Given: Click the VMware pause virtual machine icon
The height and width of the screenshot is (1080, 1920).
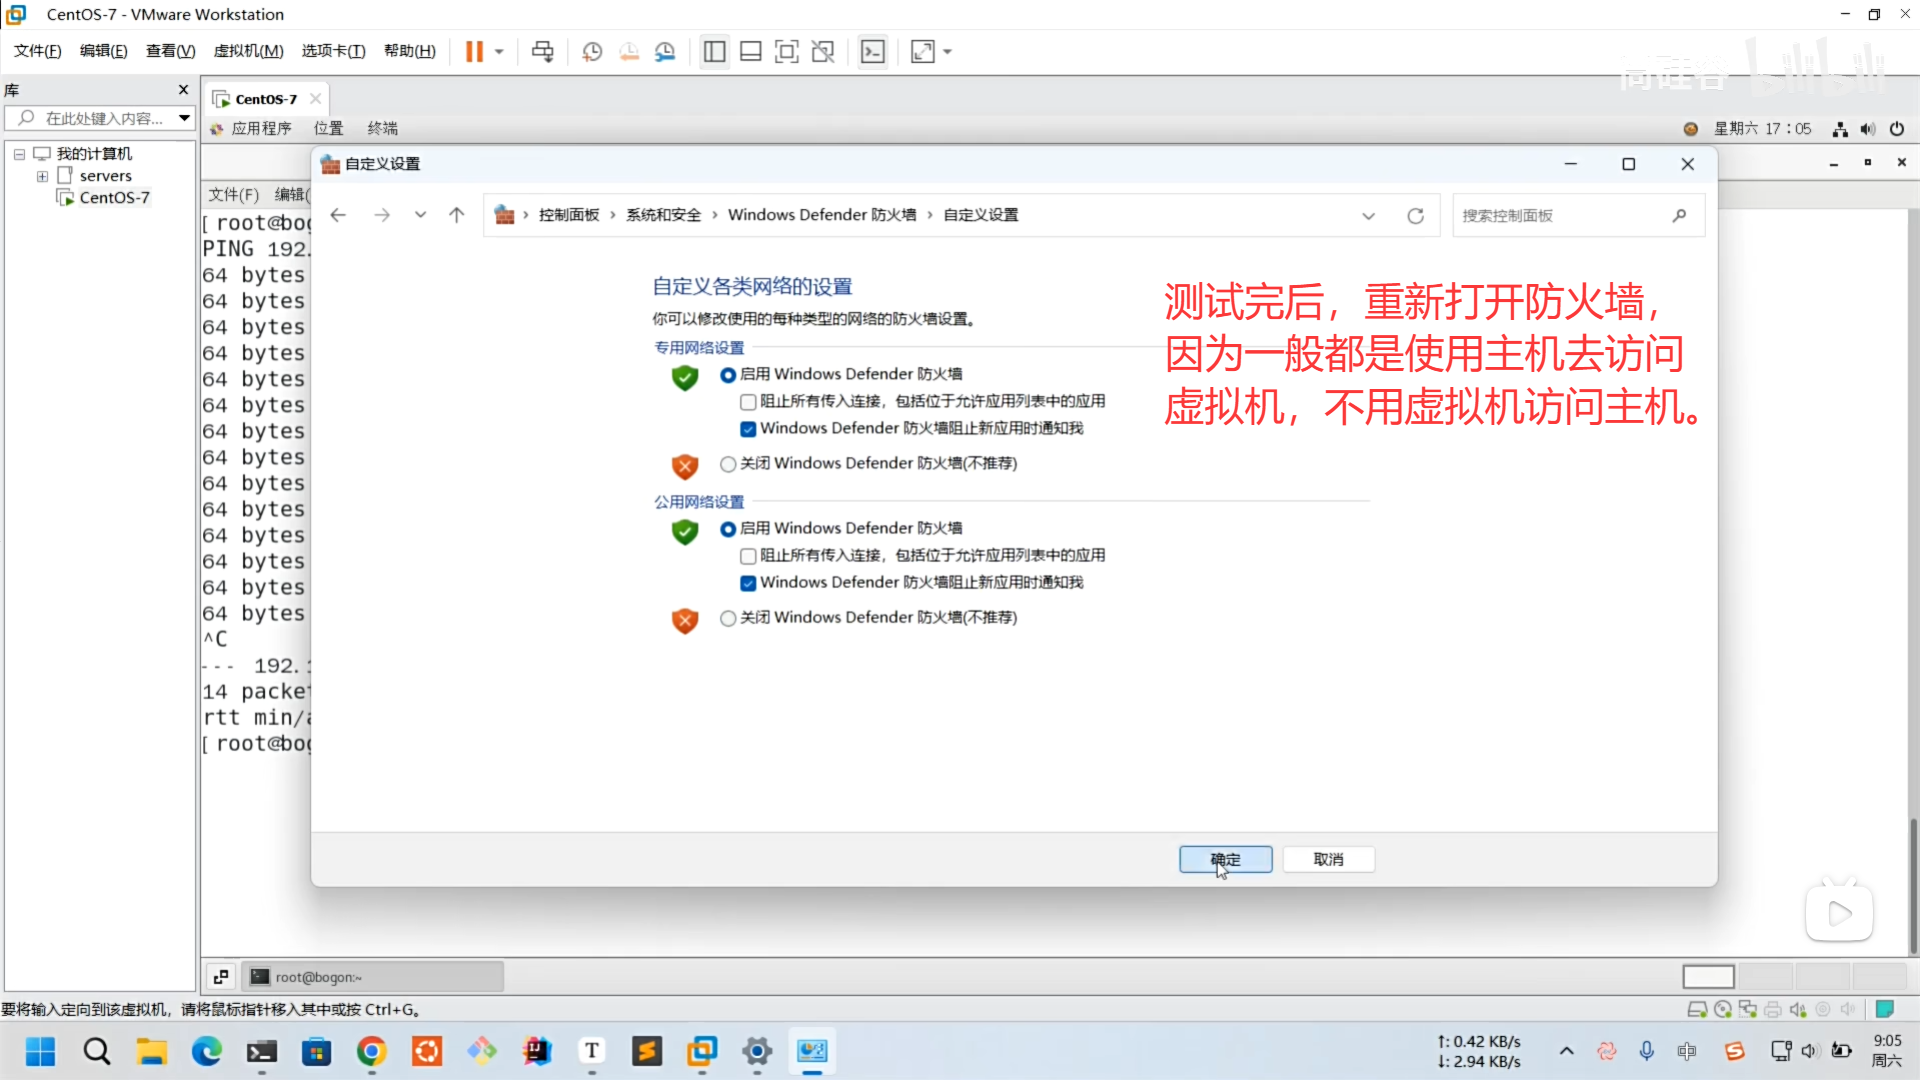Looking at the screenshot, I should click(474, 51).
